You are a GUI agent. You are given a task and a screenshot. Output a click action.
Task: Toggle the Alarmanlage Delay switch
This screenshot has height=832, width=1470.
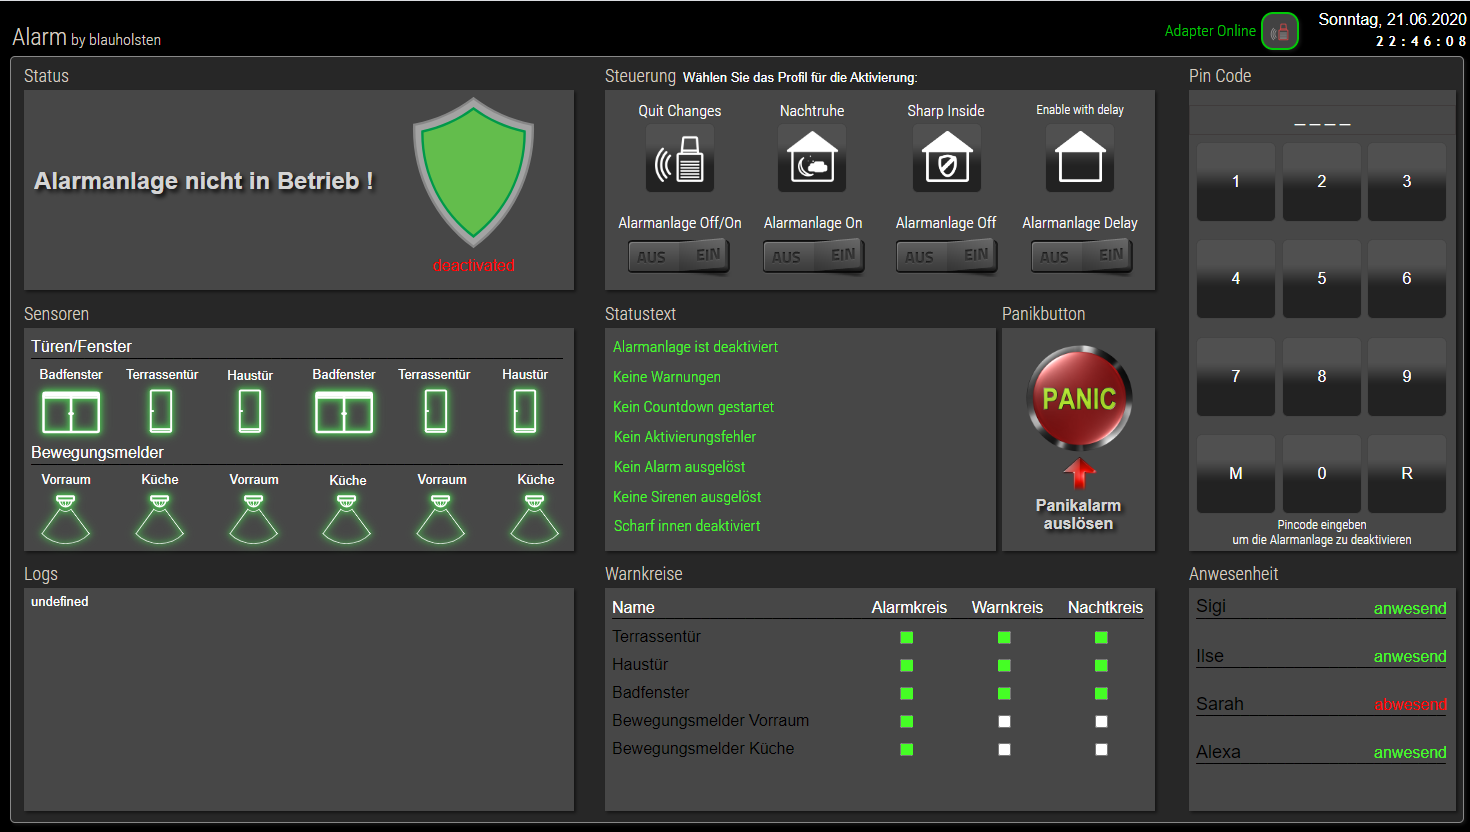pos(1081,257)
